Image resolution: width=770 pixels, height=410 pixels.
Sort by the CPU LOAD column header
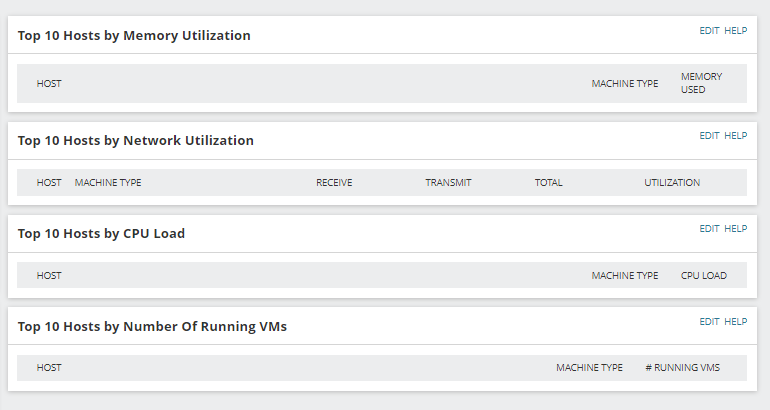coord(704,275)
